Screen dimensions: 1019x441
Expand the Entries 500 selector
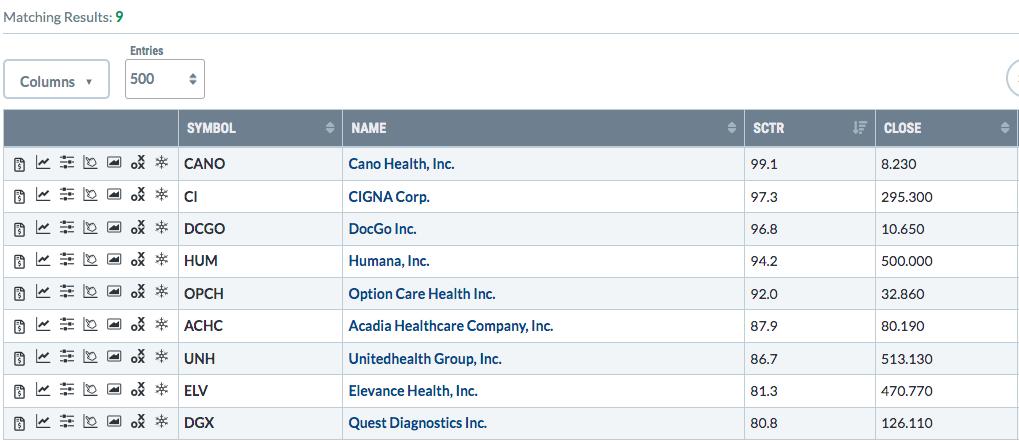tap(164, 78)
